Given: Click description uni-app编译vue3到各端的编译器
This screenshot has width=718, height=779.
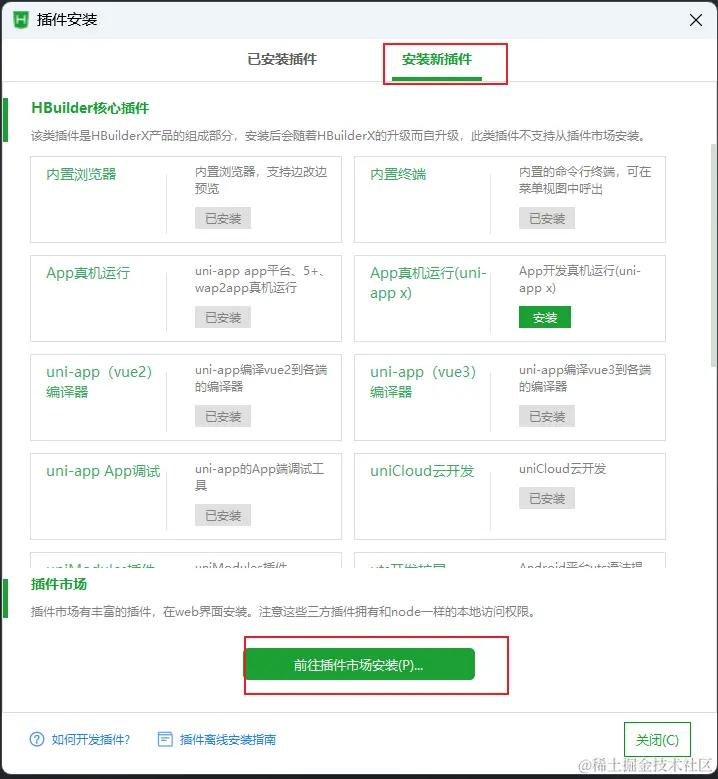Looking at the screenshot, I should point(585,378).
